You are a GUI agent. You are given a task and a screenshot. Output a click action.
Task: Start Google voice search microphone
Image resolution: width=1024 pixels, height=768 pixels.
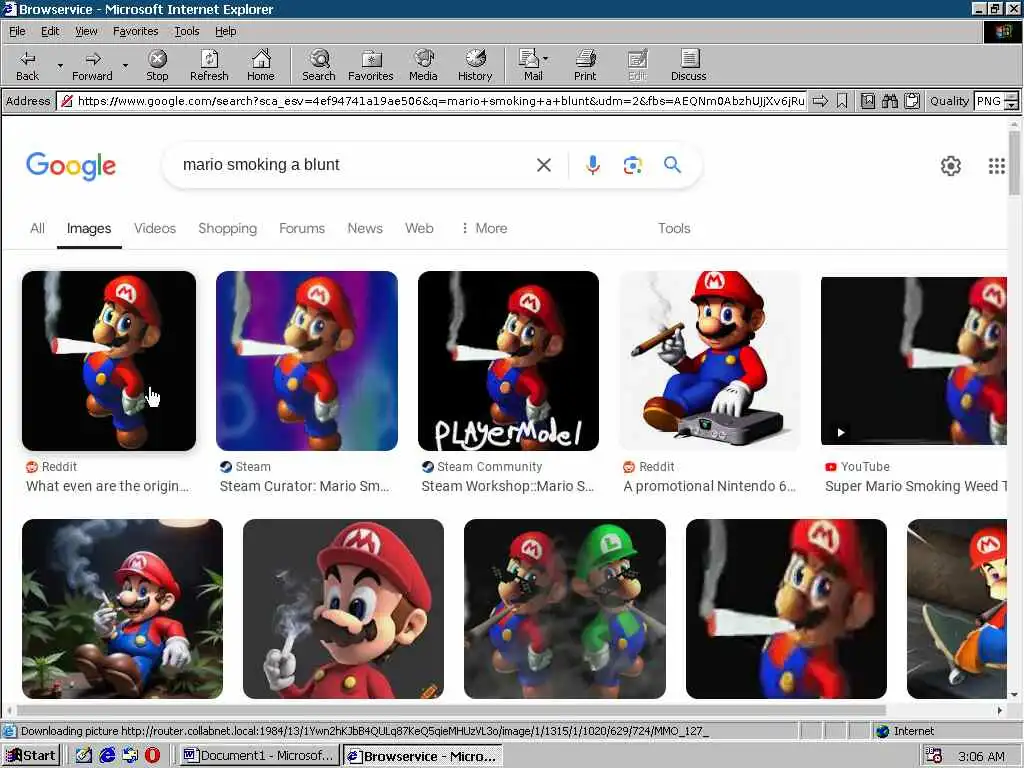click(x=593, y=165)
